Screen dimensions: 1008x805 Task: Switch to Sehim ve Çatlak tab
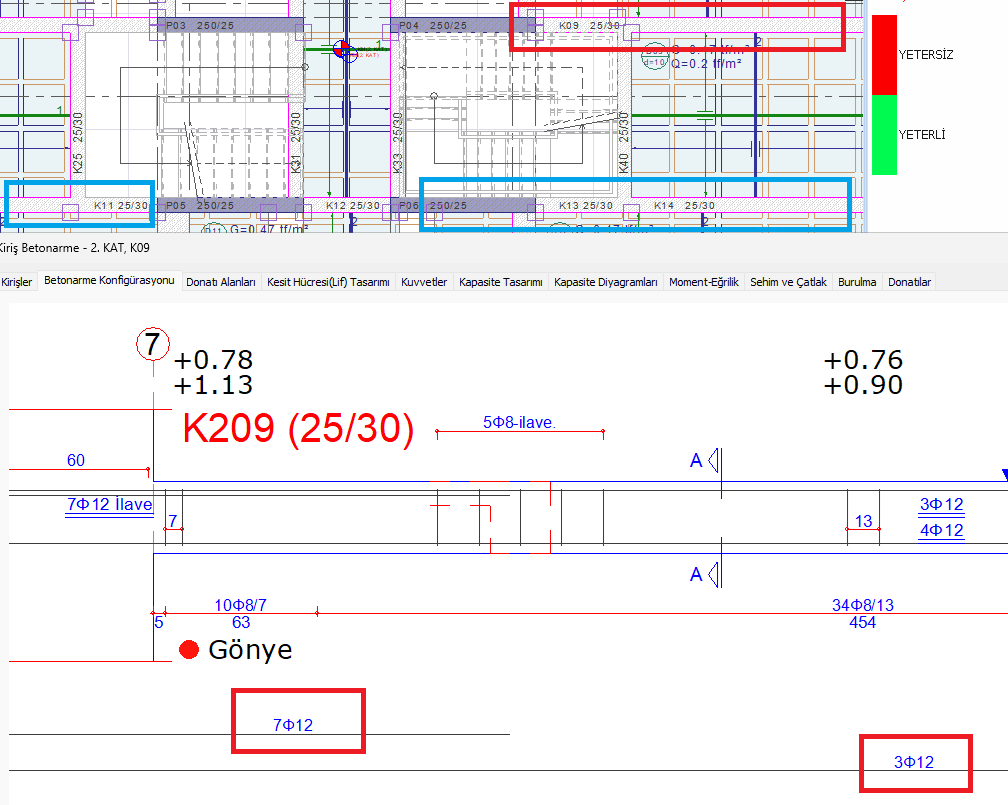(788, 282)
